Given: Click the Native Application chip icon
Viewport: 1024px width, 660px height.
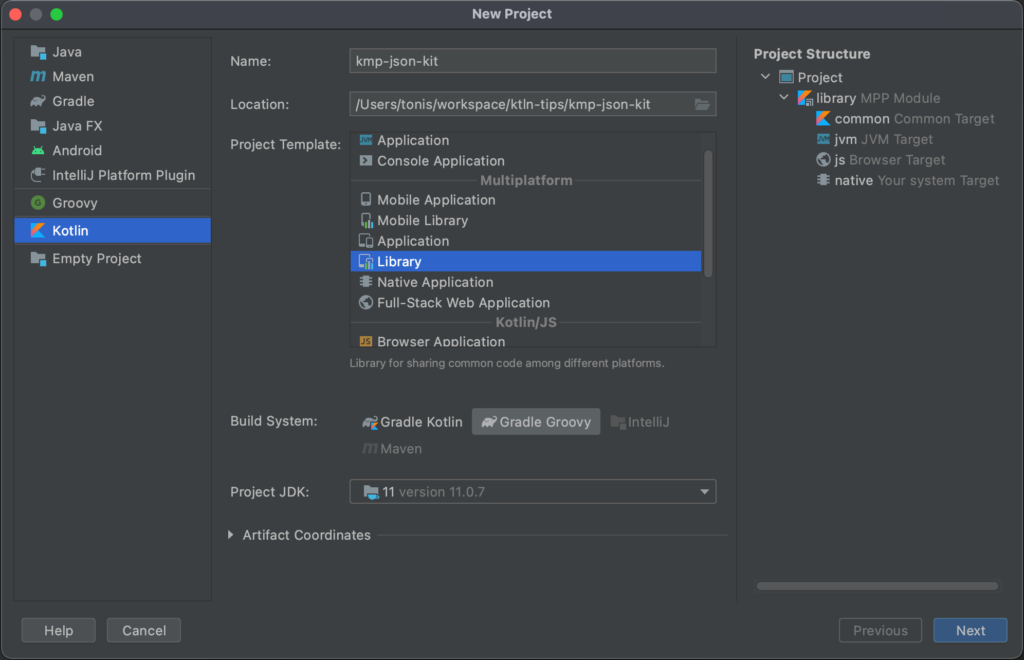Looking at the screenshot, I should (366, 282).
